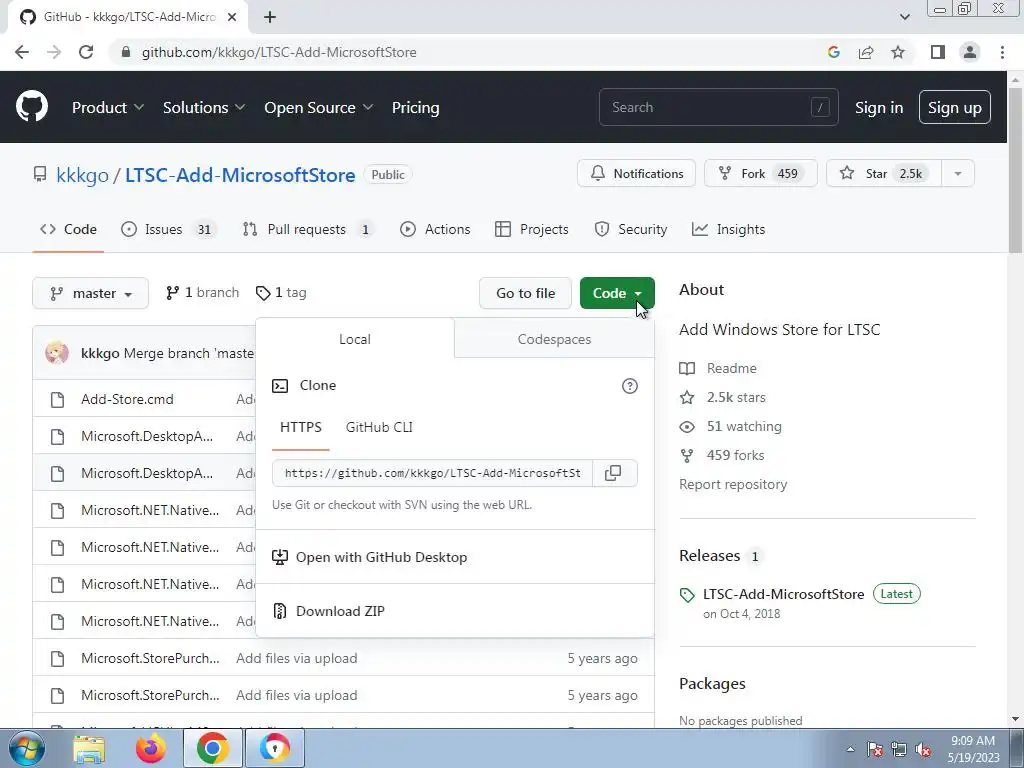This screenshot has width=1024, height=768.
Task: Toggle the Chrome side panel icon
Action: pyautogui.click(x=938, y=52)
